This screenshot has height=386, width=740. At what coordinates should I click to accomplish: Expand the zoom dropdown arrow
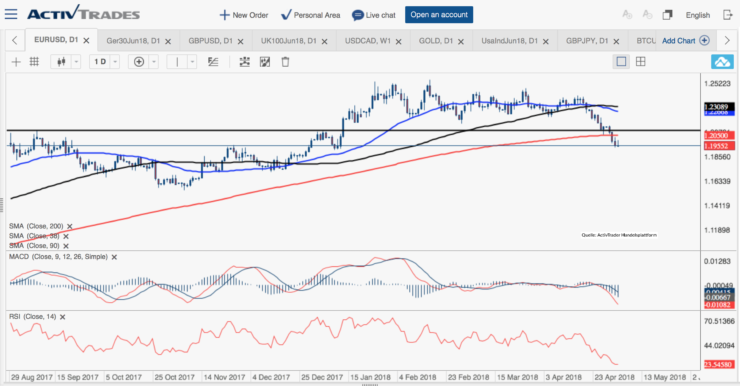tap(154, 62)
